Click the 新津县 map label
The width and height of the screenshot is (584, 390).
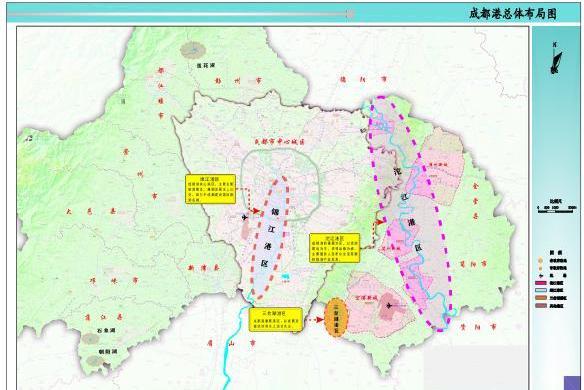coord(204,267)
